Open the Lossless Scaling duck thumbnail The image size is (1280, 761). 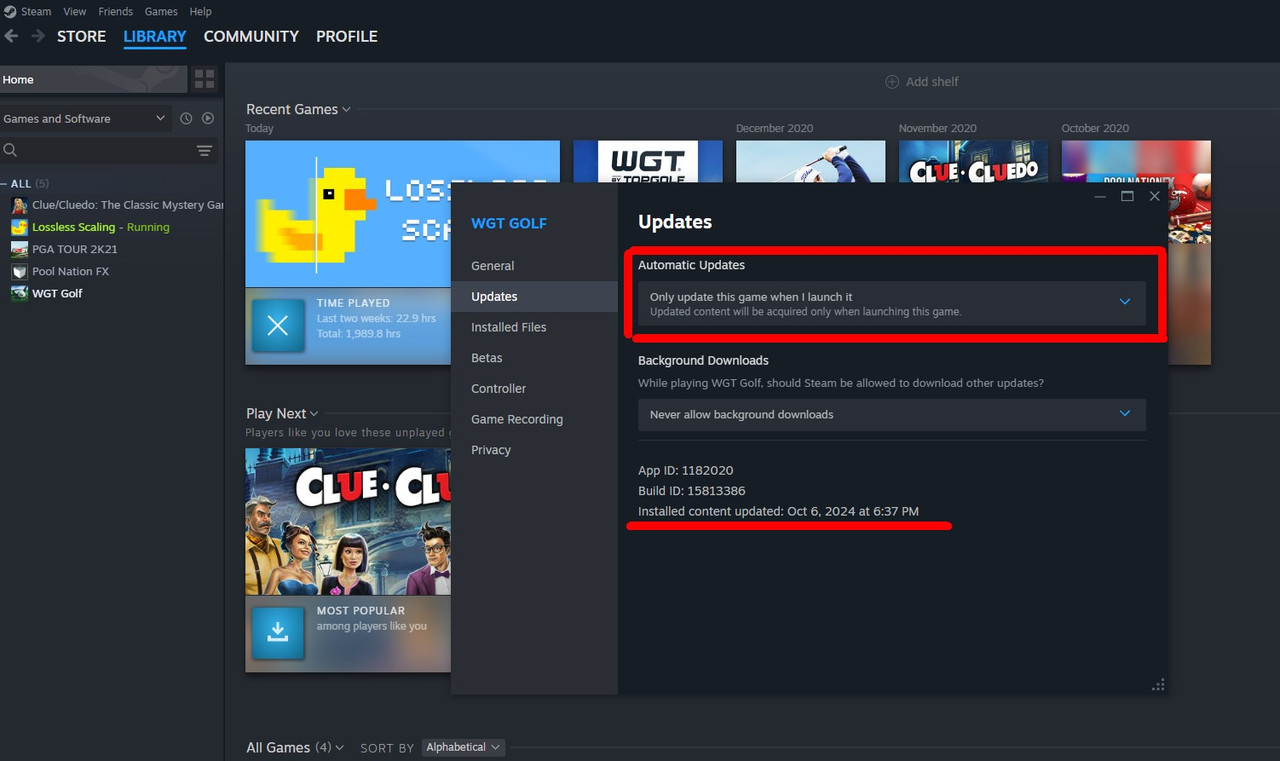350,214
